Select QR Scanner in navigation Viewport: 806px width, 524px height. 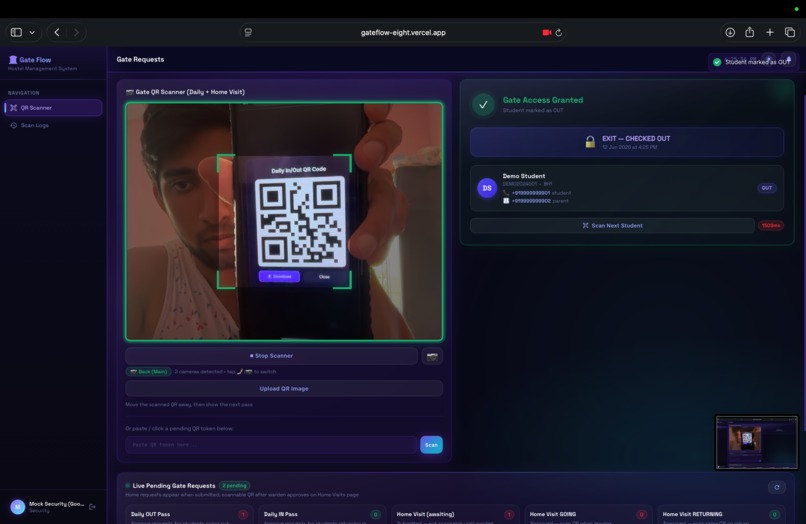tap(53, 107)
